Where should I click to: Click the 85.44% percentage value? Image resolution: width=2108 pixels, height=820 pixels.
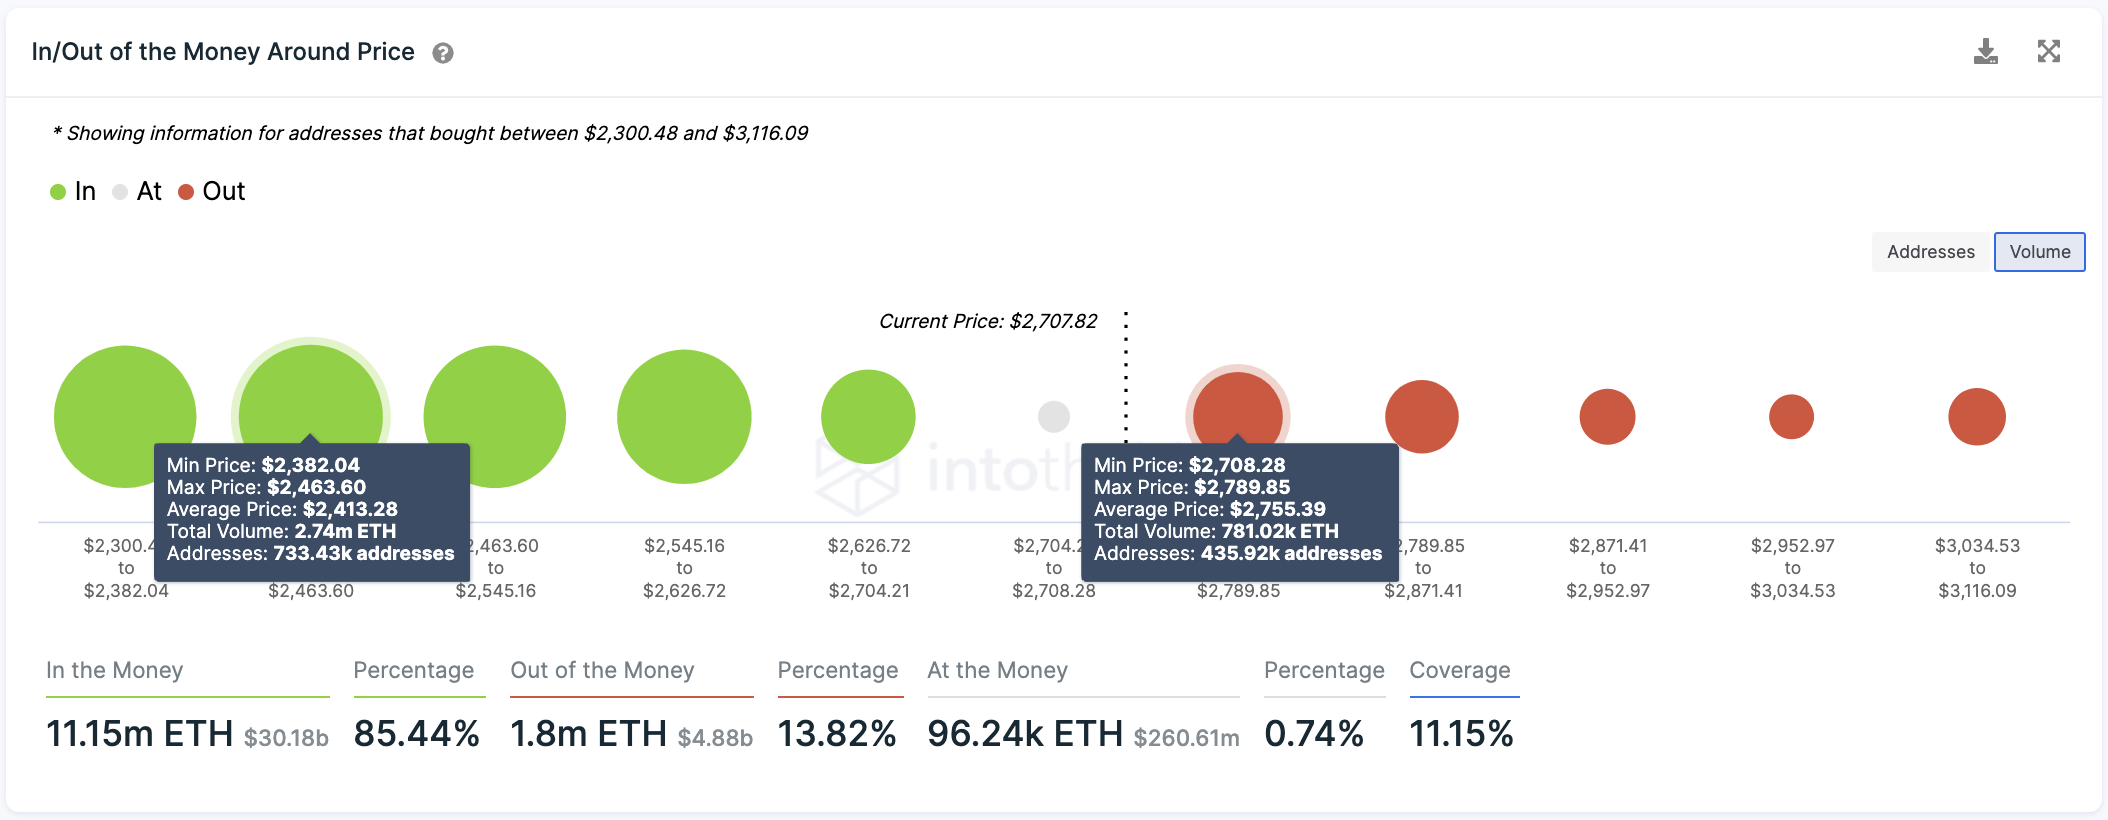point(417,734)
